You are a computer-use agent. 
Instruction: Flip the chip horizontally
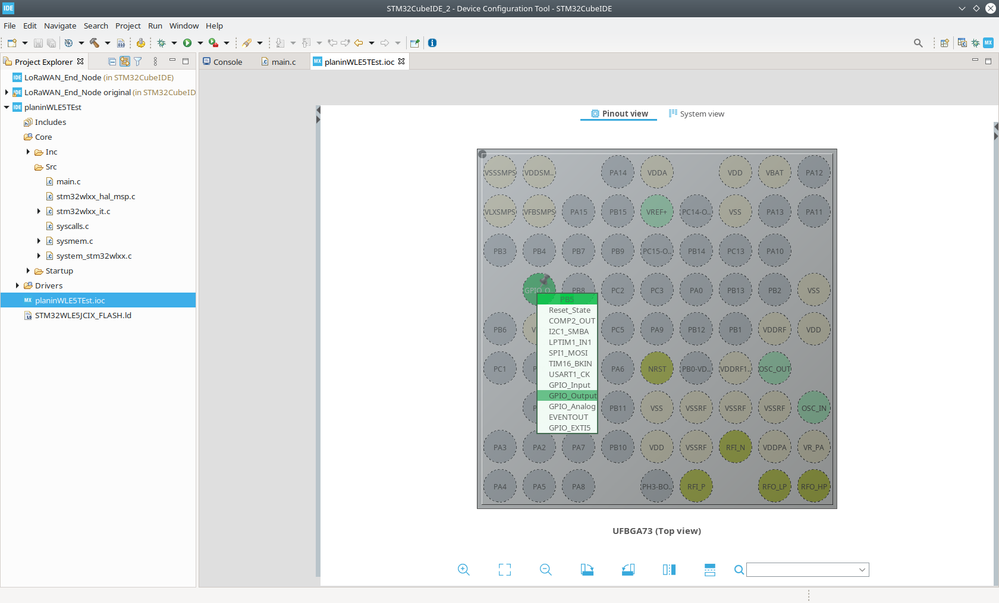[669, 570]
